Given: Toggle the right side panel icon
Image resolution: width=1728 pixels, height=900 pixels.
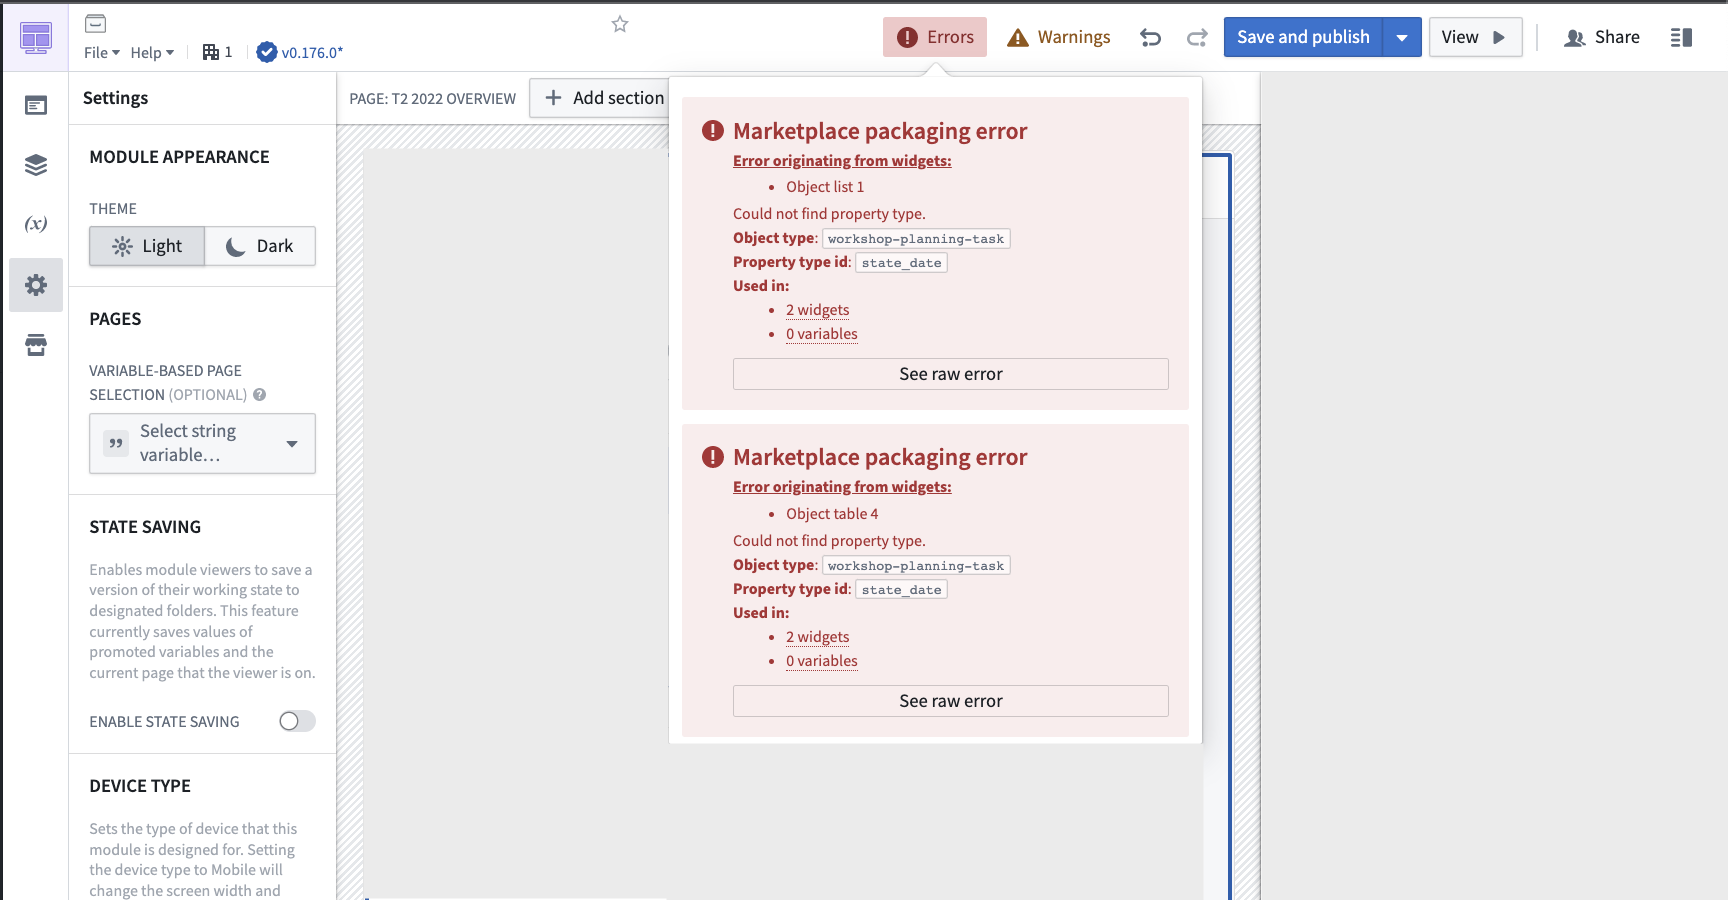Looking at the screenshot, I should coord(1681,38).
